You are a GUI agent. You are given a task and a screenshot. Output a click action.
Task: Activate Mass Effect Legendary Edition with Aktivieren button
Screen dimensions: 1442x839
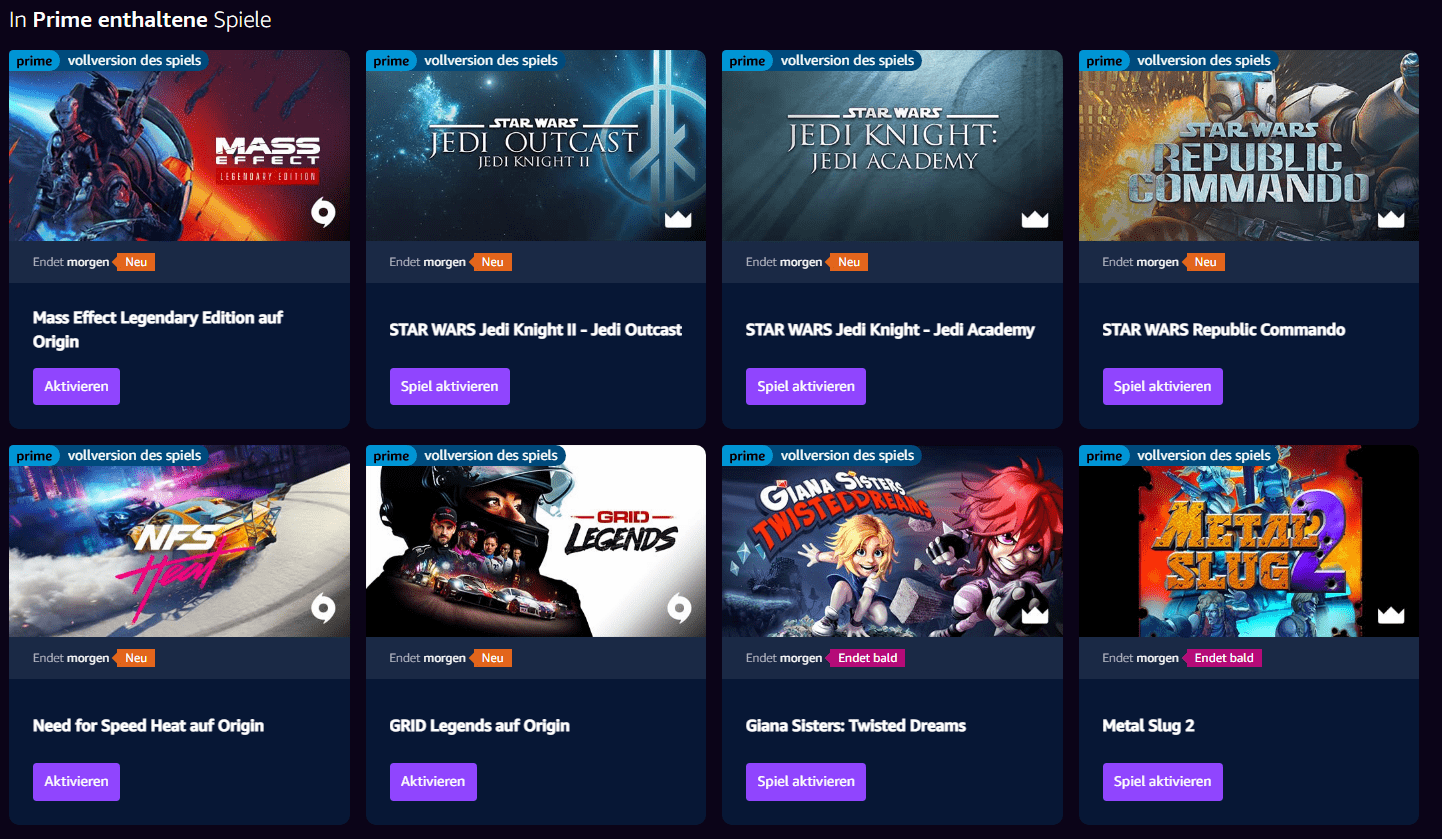[76, 386]
